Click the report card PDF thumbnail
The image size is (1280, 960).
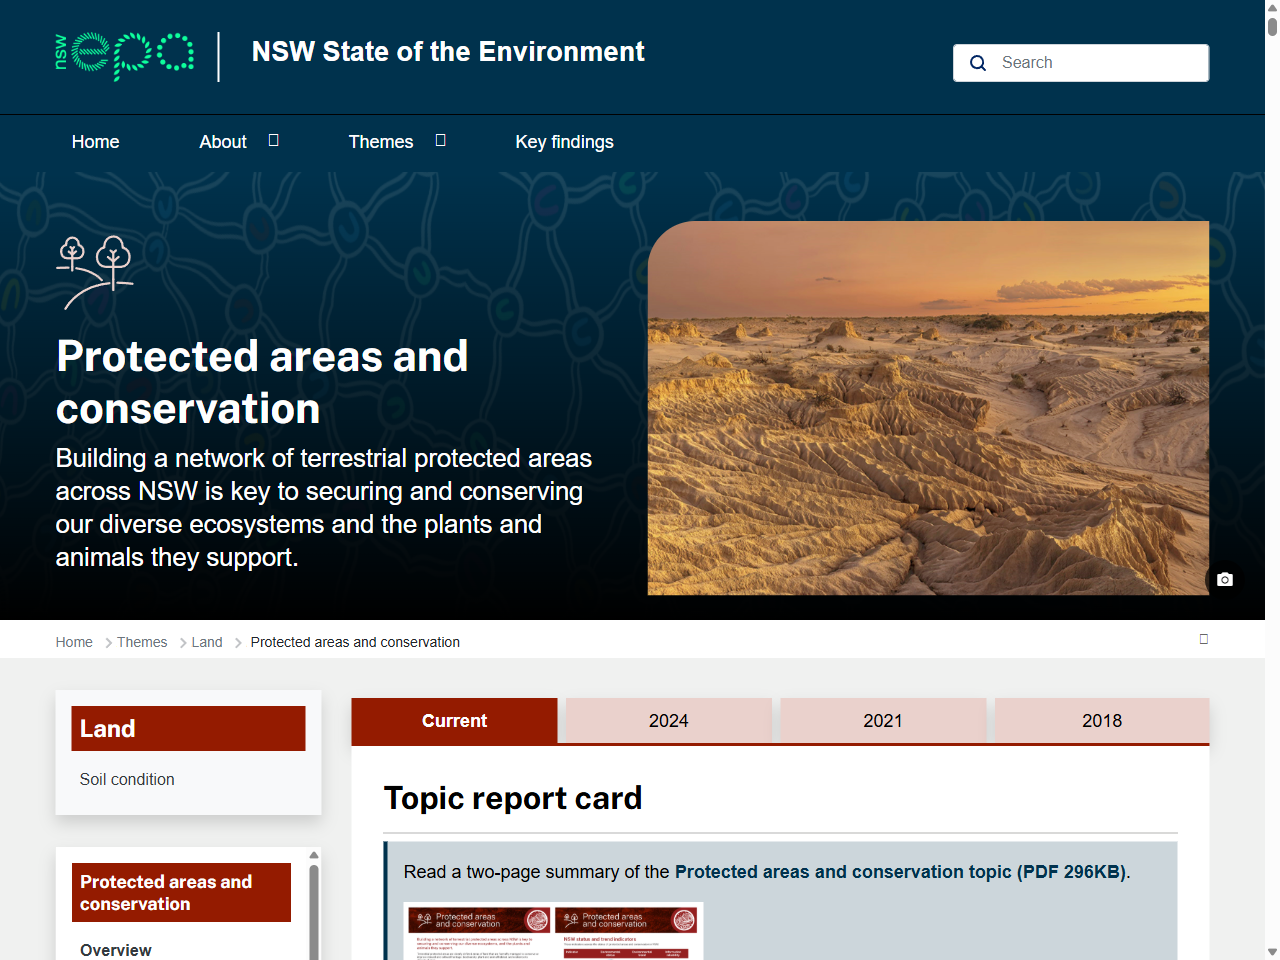(554, 931)
